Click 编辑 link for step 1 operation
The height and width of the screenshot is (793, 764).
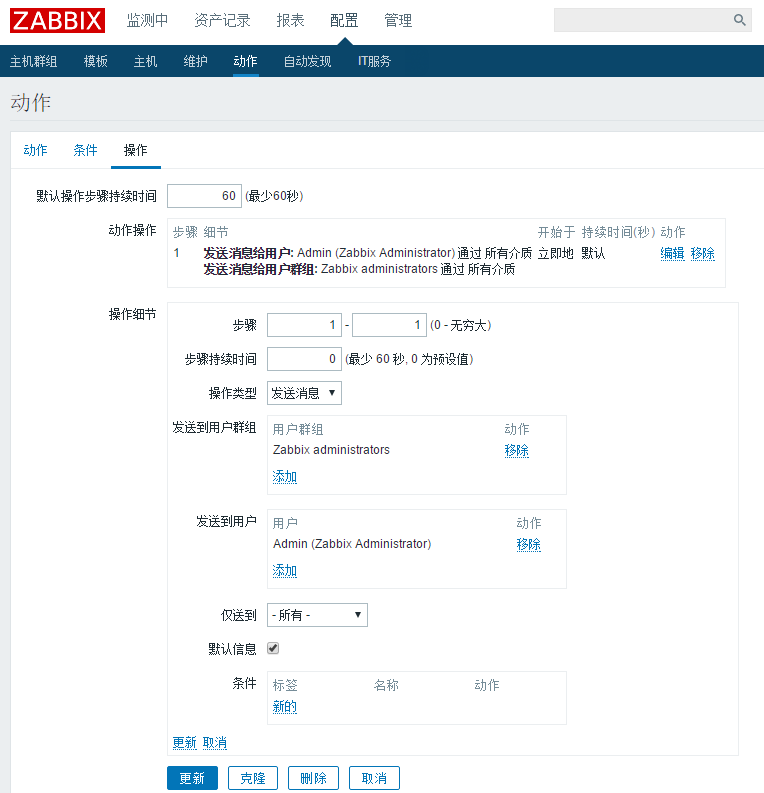(672, 253)
